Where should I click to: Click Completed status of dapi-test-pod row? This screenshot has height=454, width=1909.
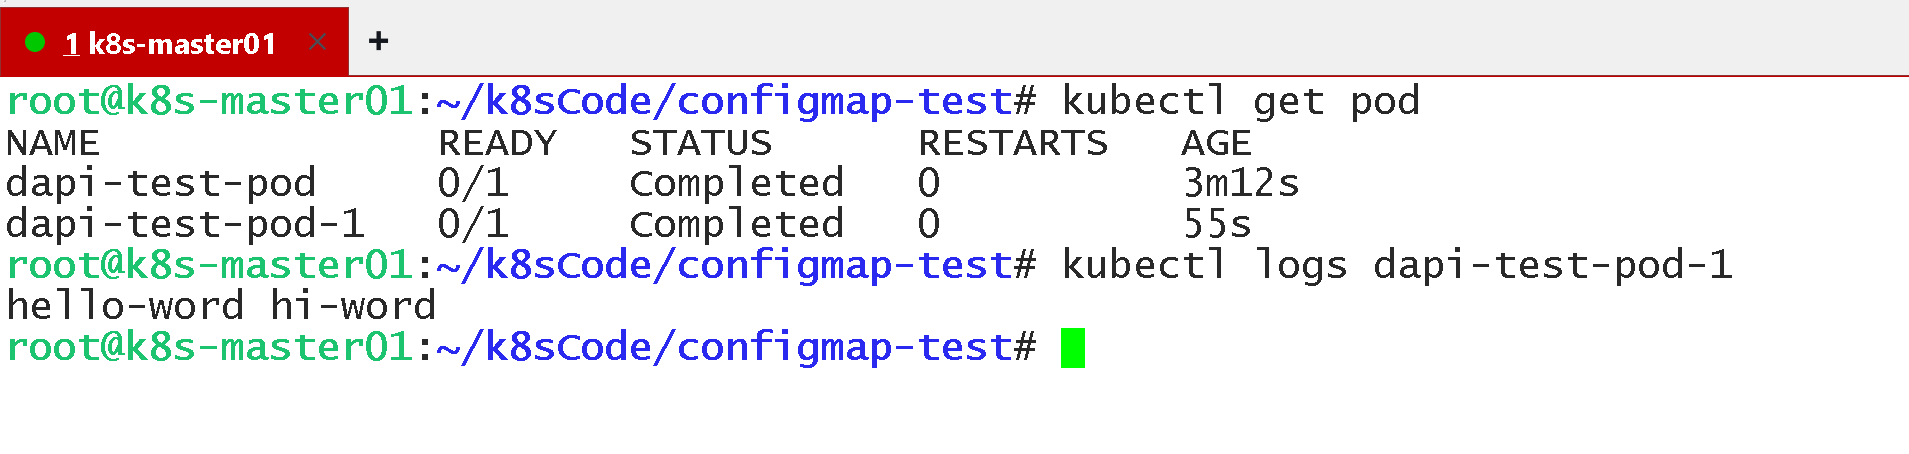pyautogui.click(x=737, y=183)
